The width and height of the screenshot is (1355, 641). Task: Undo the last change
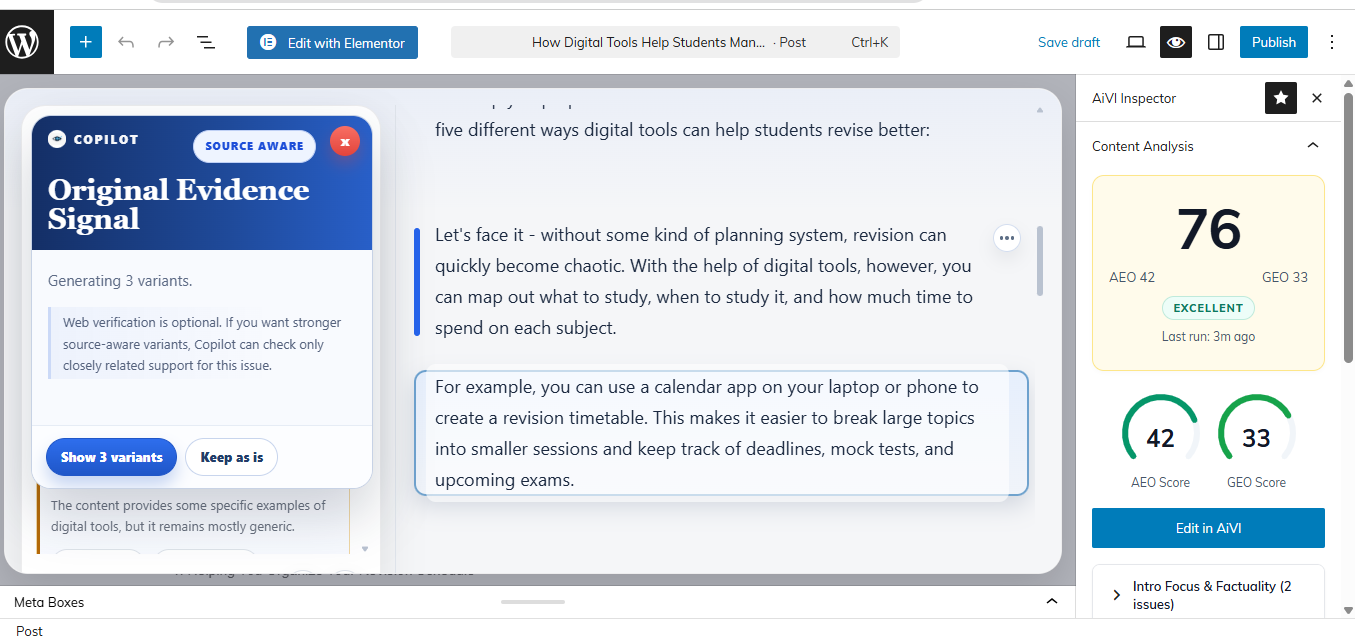click(126, 42)
